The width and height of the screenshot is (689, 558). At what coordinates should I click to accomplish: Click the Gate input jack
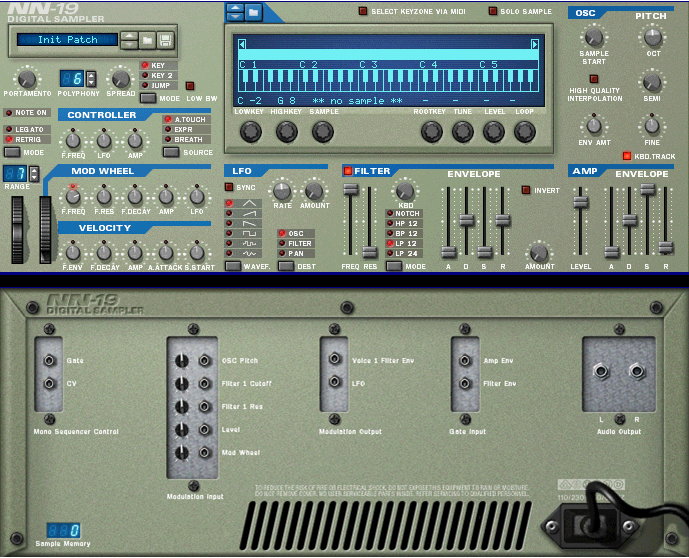coord(49,361)
